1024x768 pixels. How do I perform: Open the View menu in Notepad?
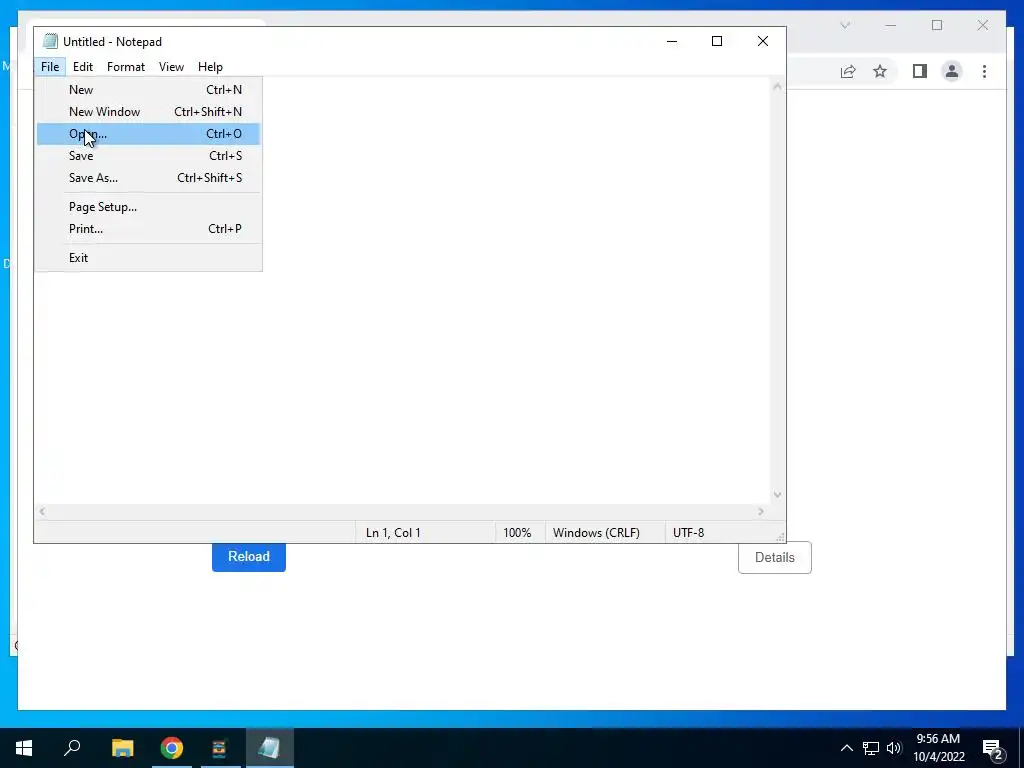(x=171, y=67)
